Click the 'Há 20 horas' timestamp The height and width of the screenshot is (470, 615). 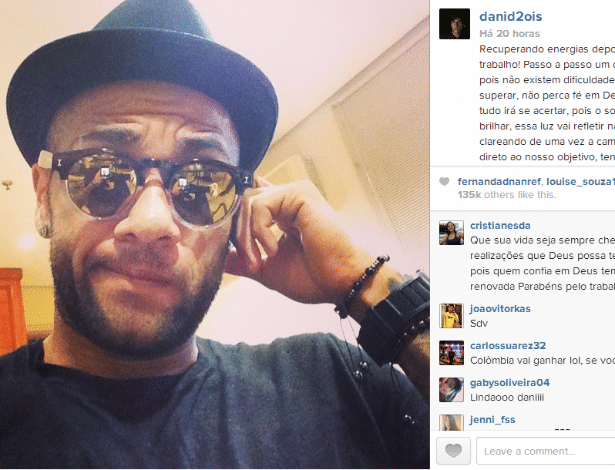(509, 34)
